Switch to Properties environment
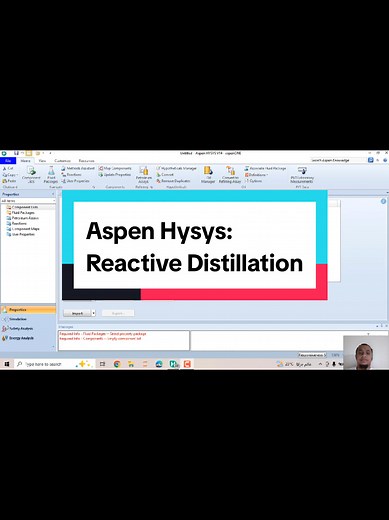This screenshot has height=520, width=389. click(28, 310)
